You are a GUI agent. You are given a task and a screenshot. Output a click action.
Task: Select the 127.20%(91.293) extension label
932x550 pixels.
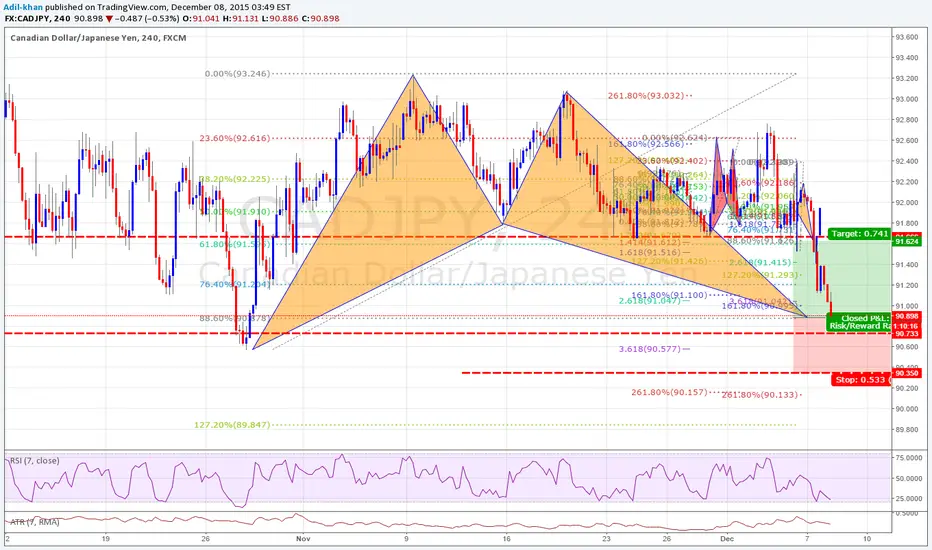tap(760, 275)
